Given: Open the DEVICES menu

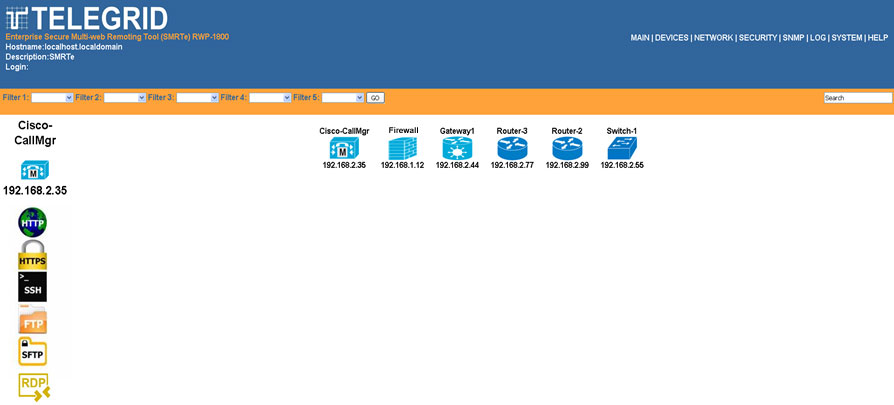Looking at the screenshot, I should pyautogui.click(x=672, y=38).
